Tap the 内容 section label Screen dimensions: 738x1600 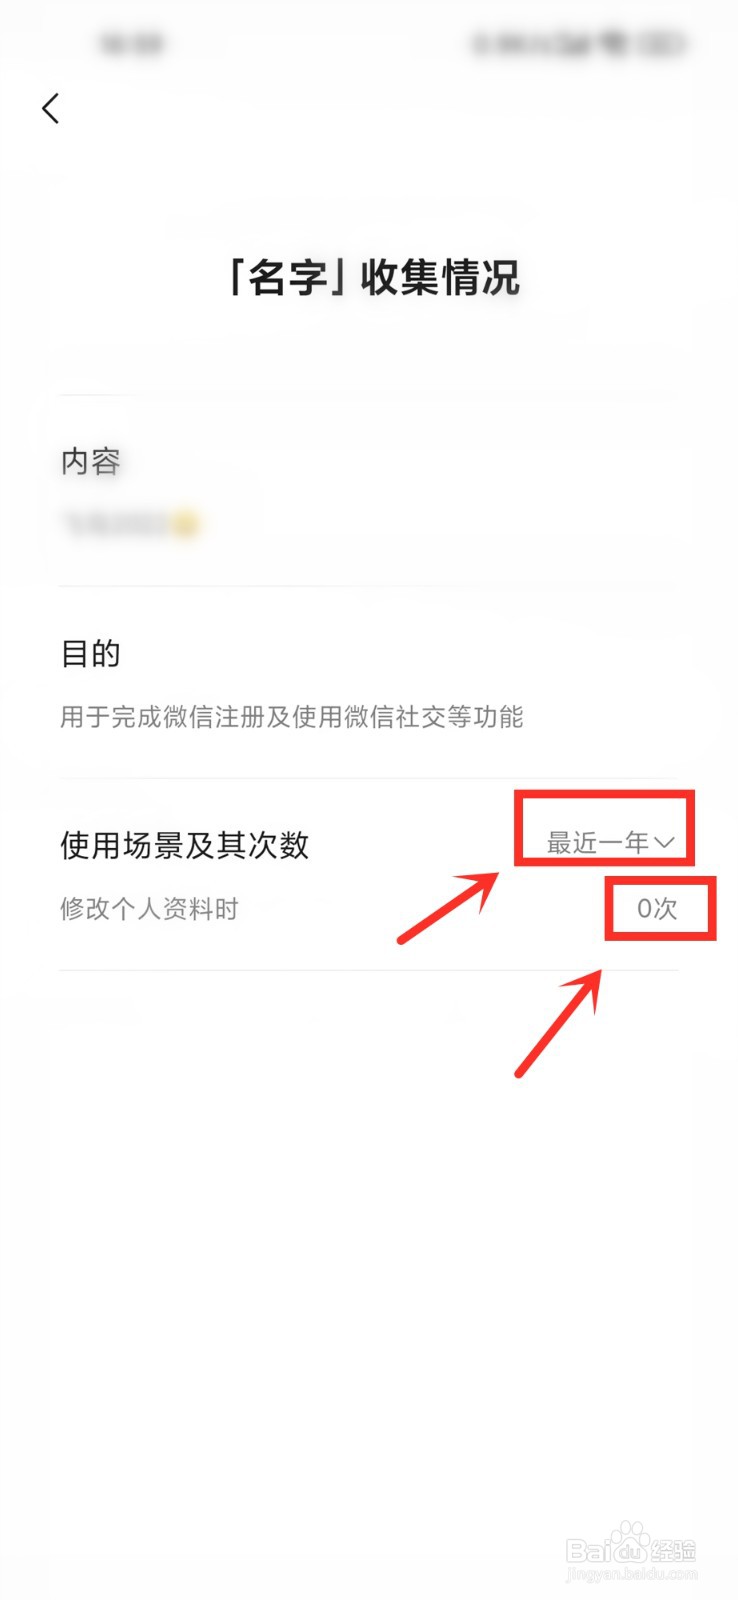coord(90,461)
